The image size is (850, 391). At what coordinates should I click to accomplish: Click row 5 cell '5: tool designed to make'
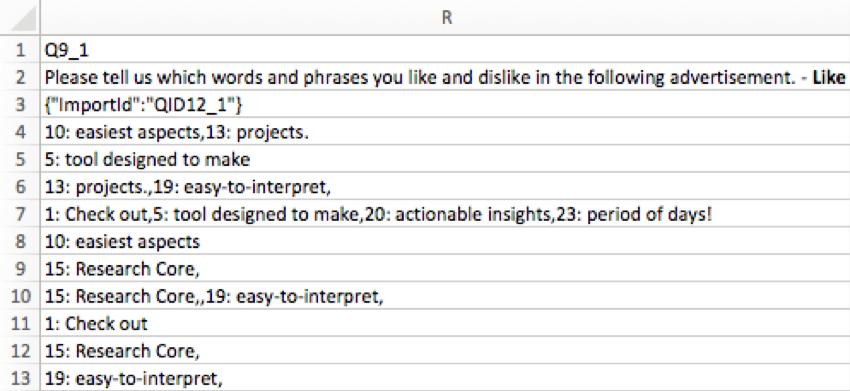click(446, 159)
